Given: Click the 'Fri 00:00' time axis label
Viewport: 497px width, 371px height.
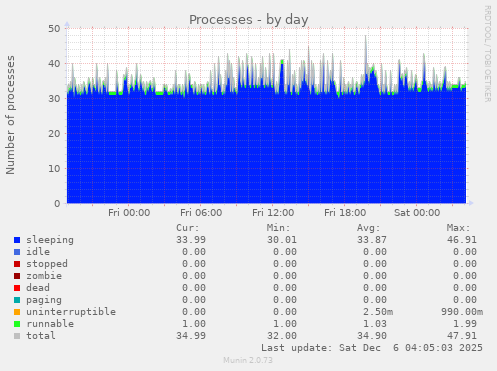Looking at the screenshot, I should [129, 213].
